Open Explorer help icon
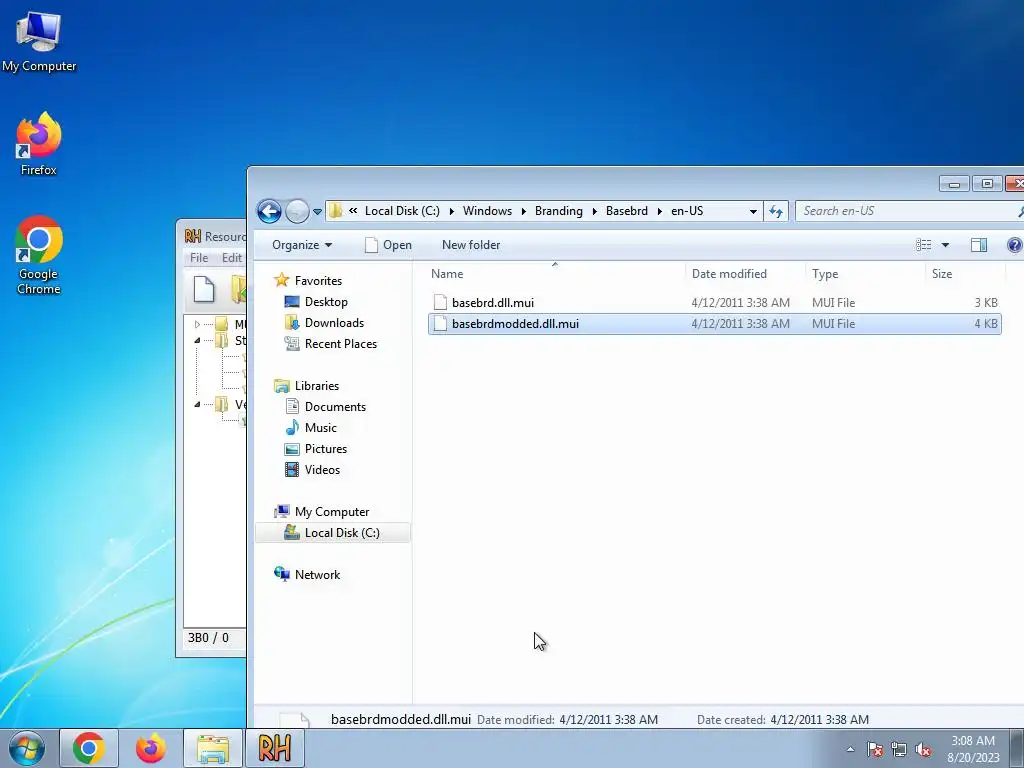The height and width of the screenshot is (768, 1024). pyautogui.click(x=1014, y=245)
